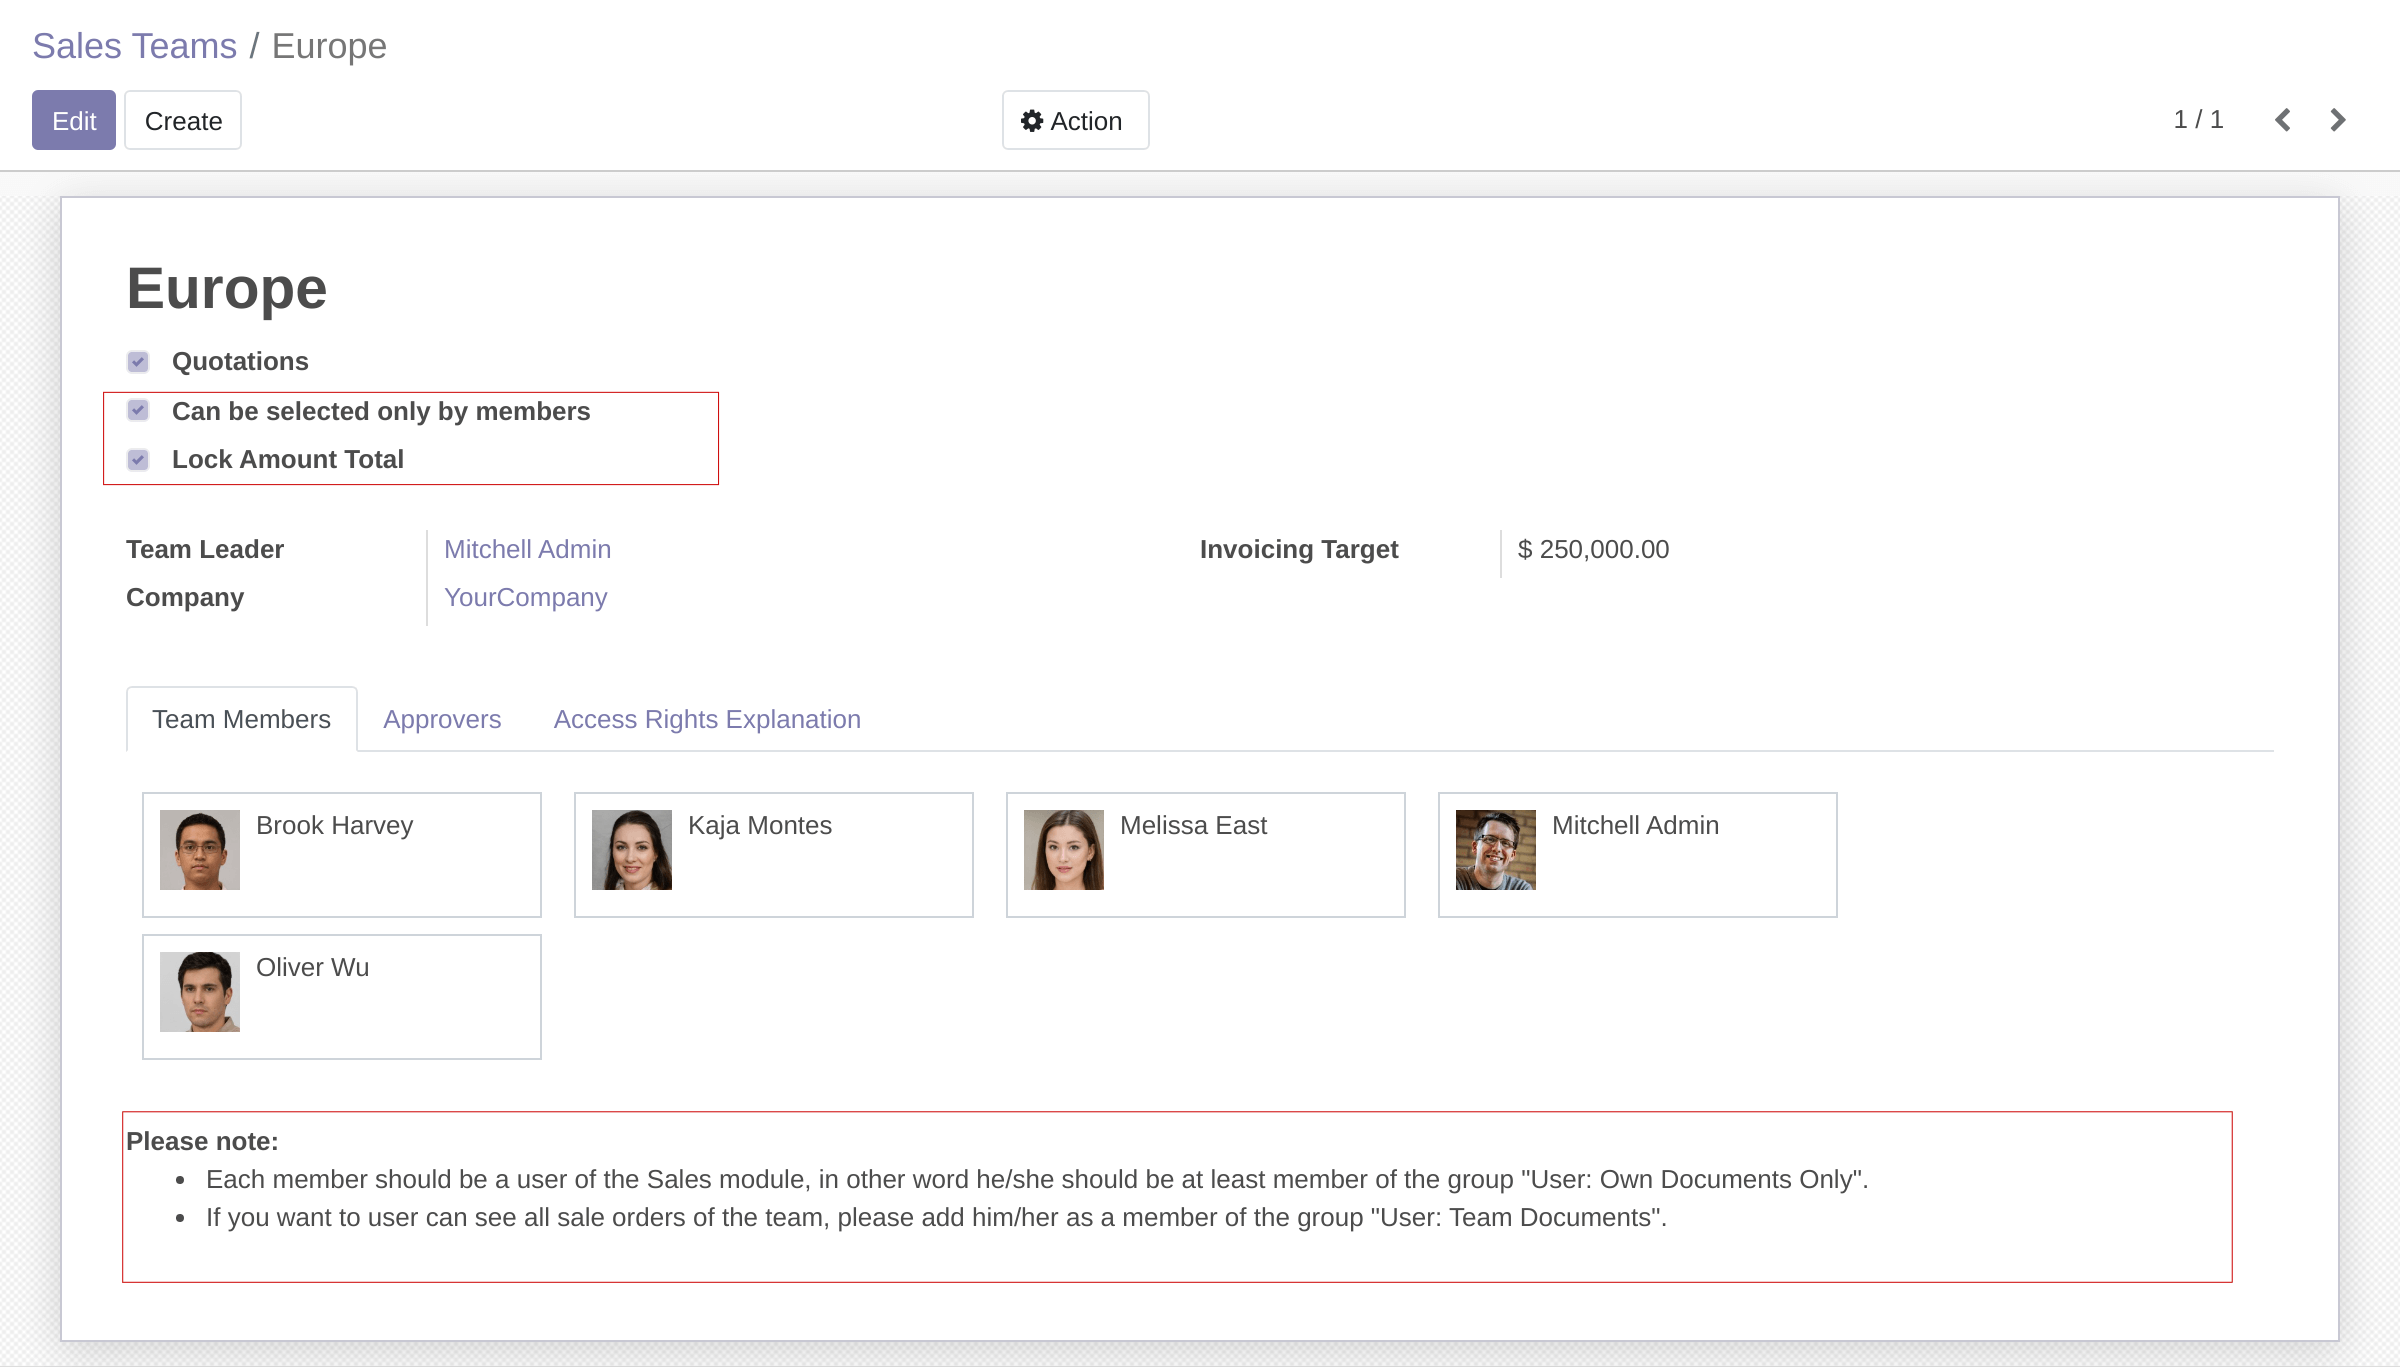Toggle 'Can be selected only by members' checkbox
The image size is (2400, 1367).
point(138,411)
